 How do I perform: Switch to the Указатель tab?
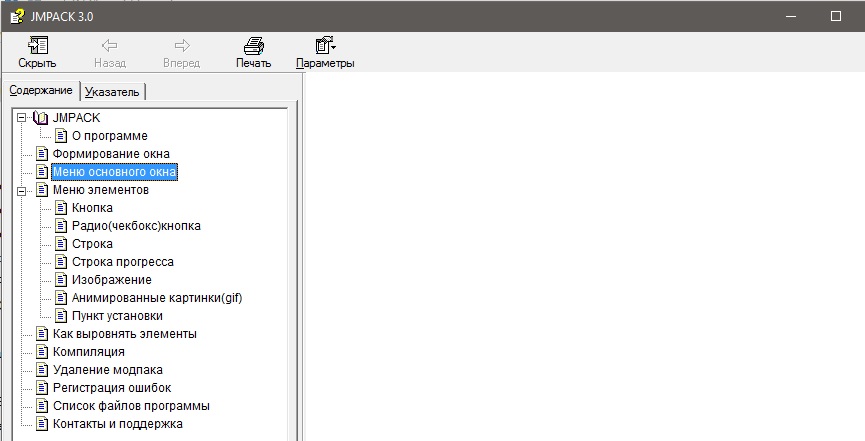[x=112, y=92]
